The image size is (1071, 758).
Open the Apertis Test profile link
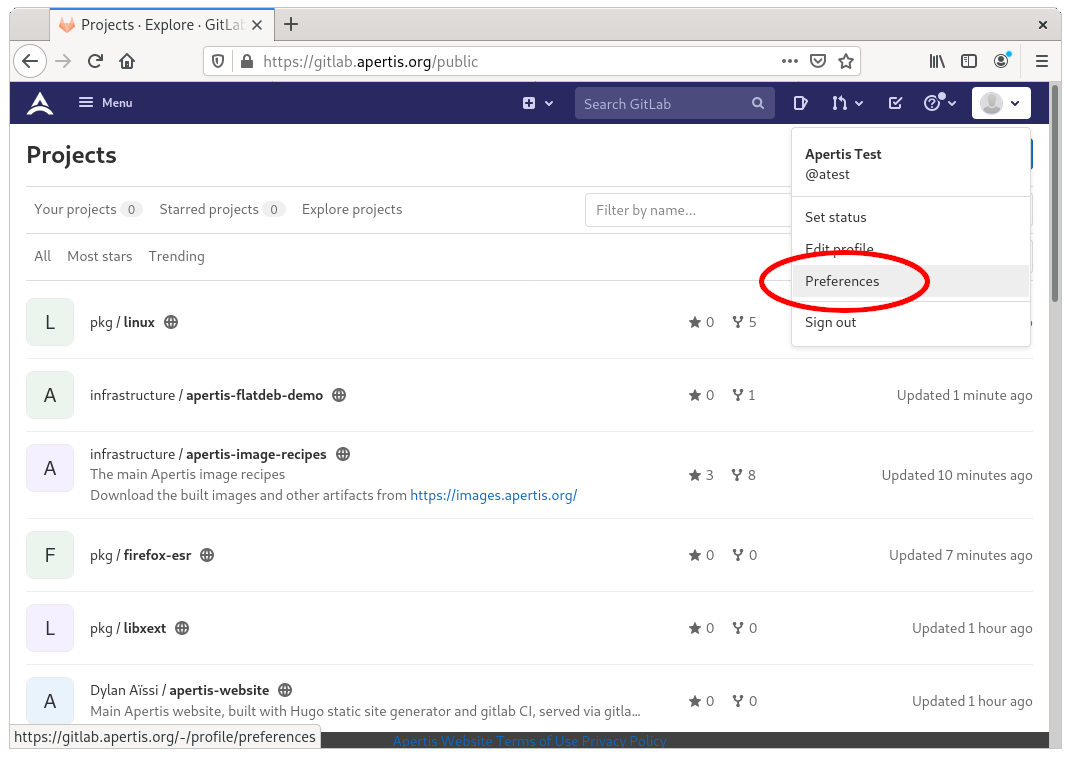click(843, 164)
